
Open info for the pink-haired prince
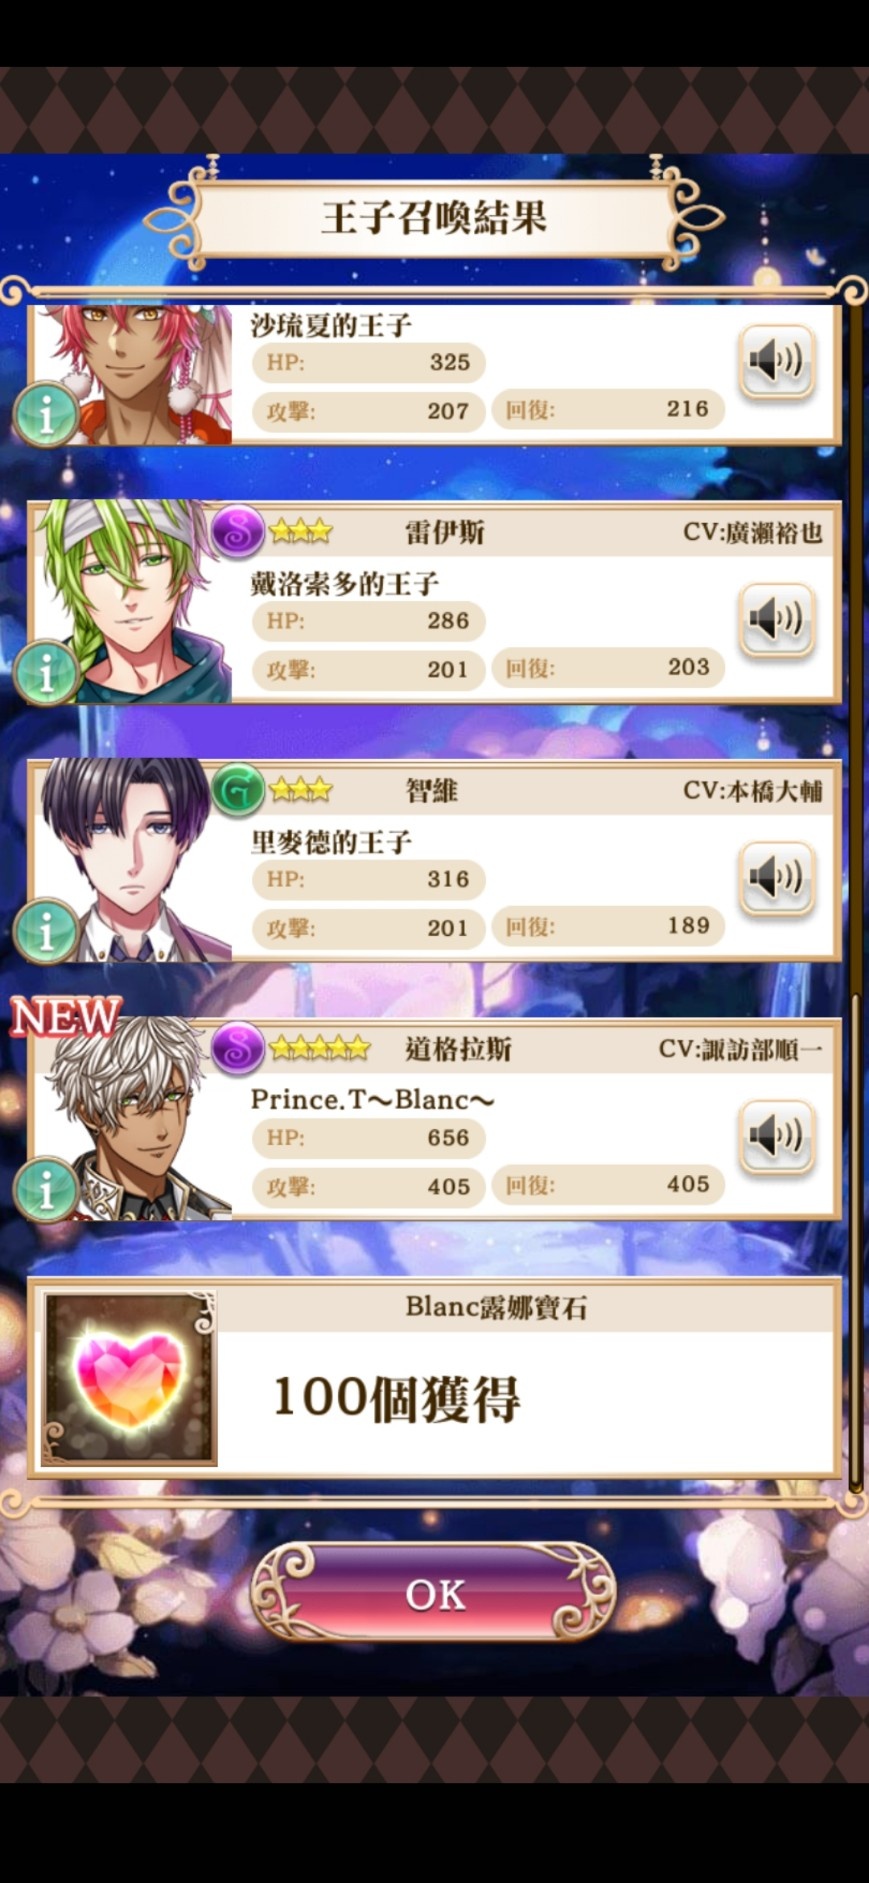pos(46,414)
